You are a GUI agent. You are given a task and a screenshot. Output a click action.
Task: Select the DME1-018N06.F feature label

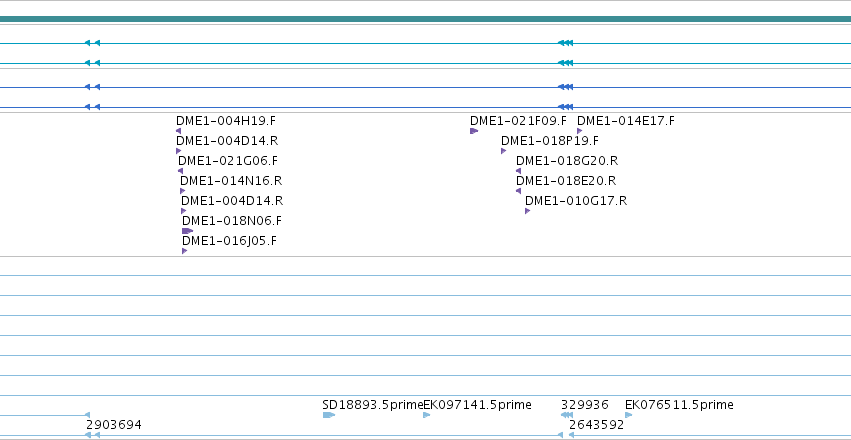pyautogui.click(x=232, y=221)
